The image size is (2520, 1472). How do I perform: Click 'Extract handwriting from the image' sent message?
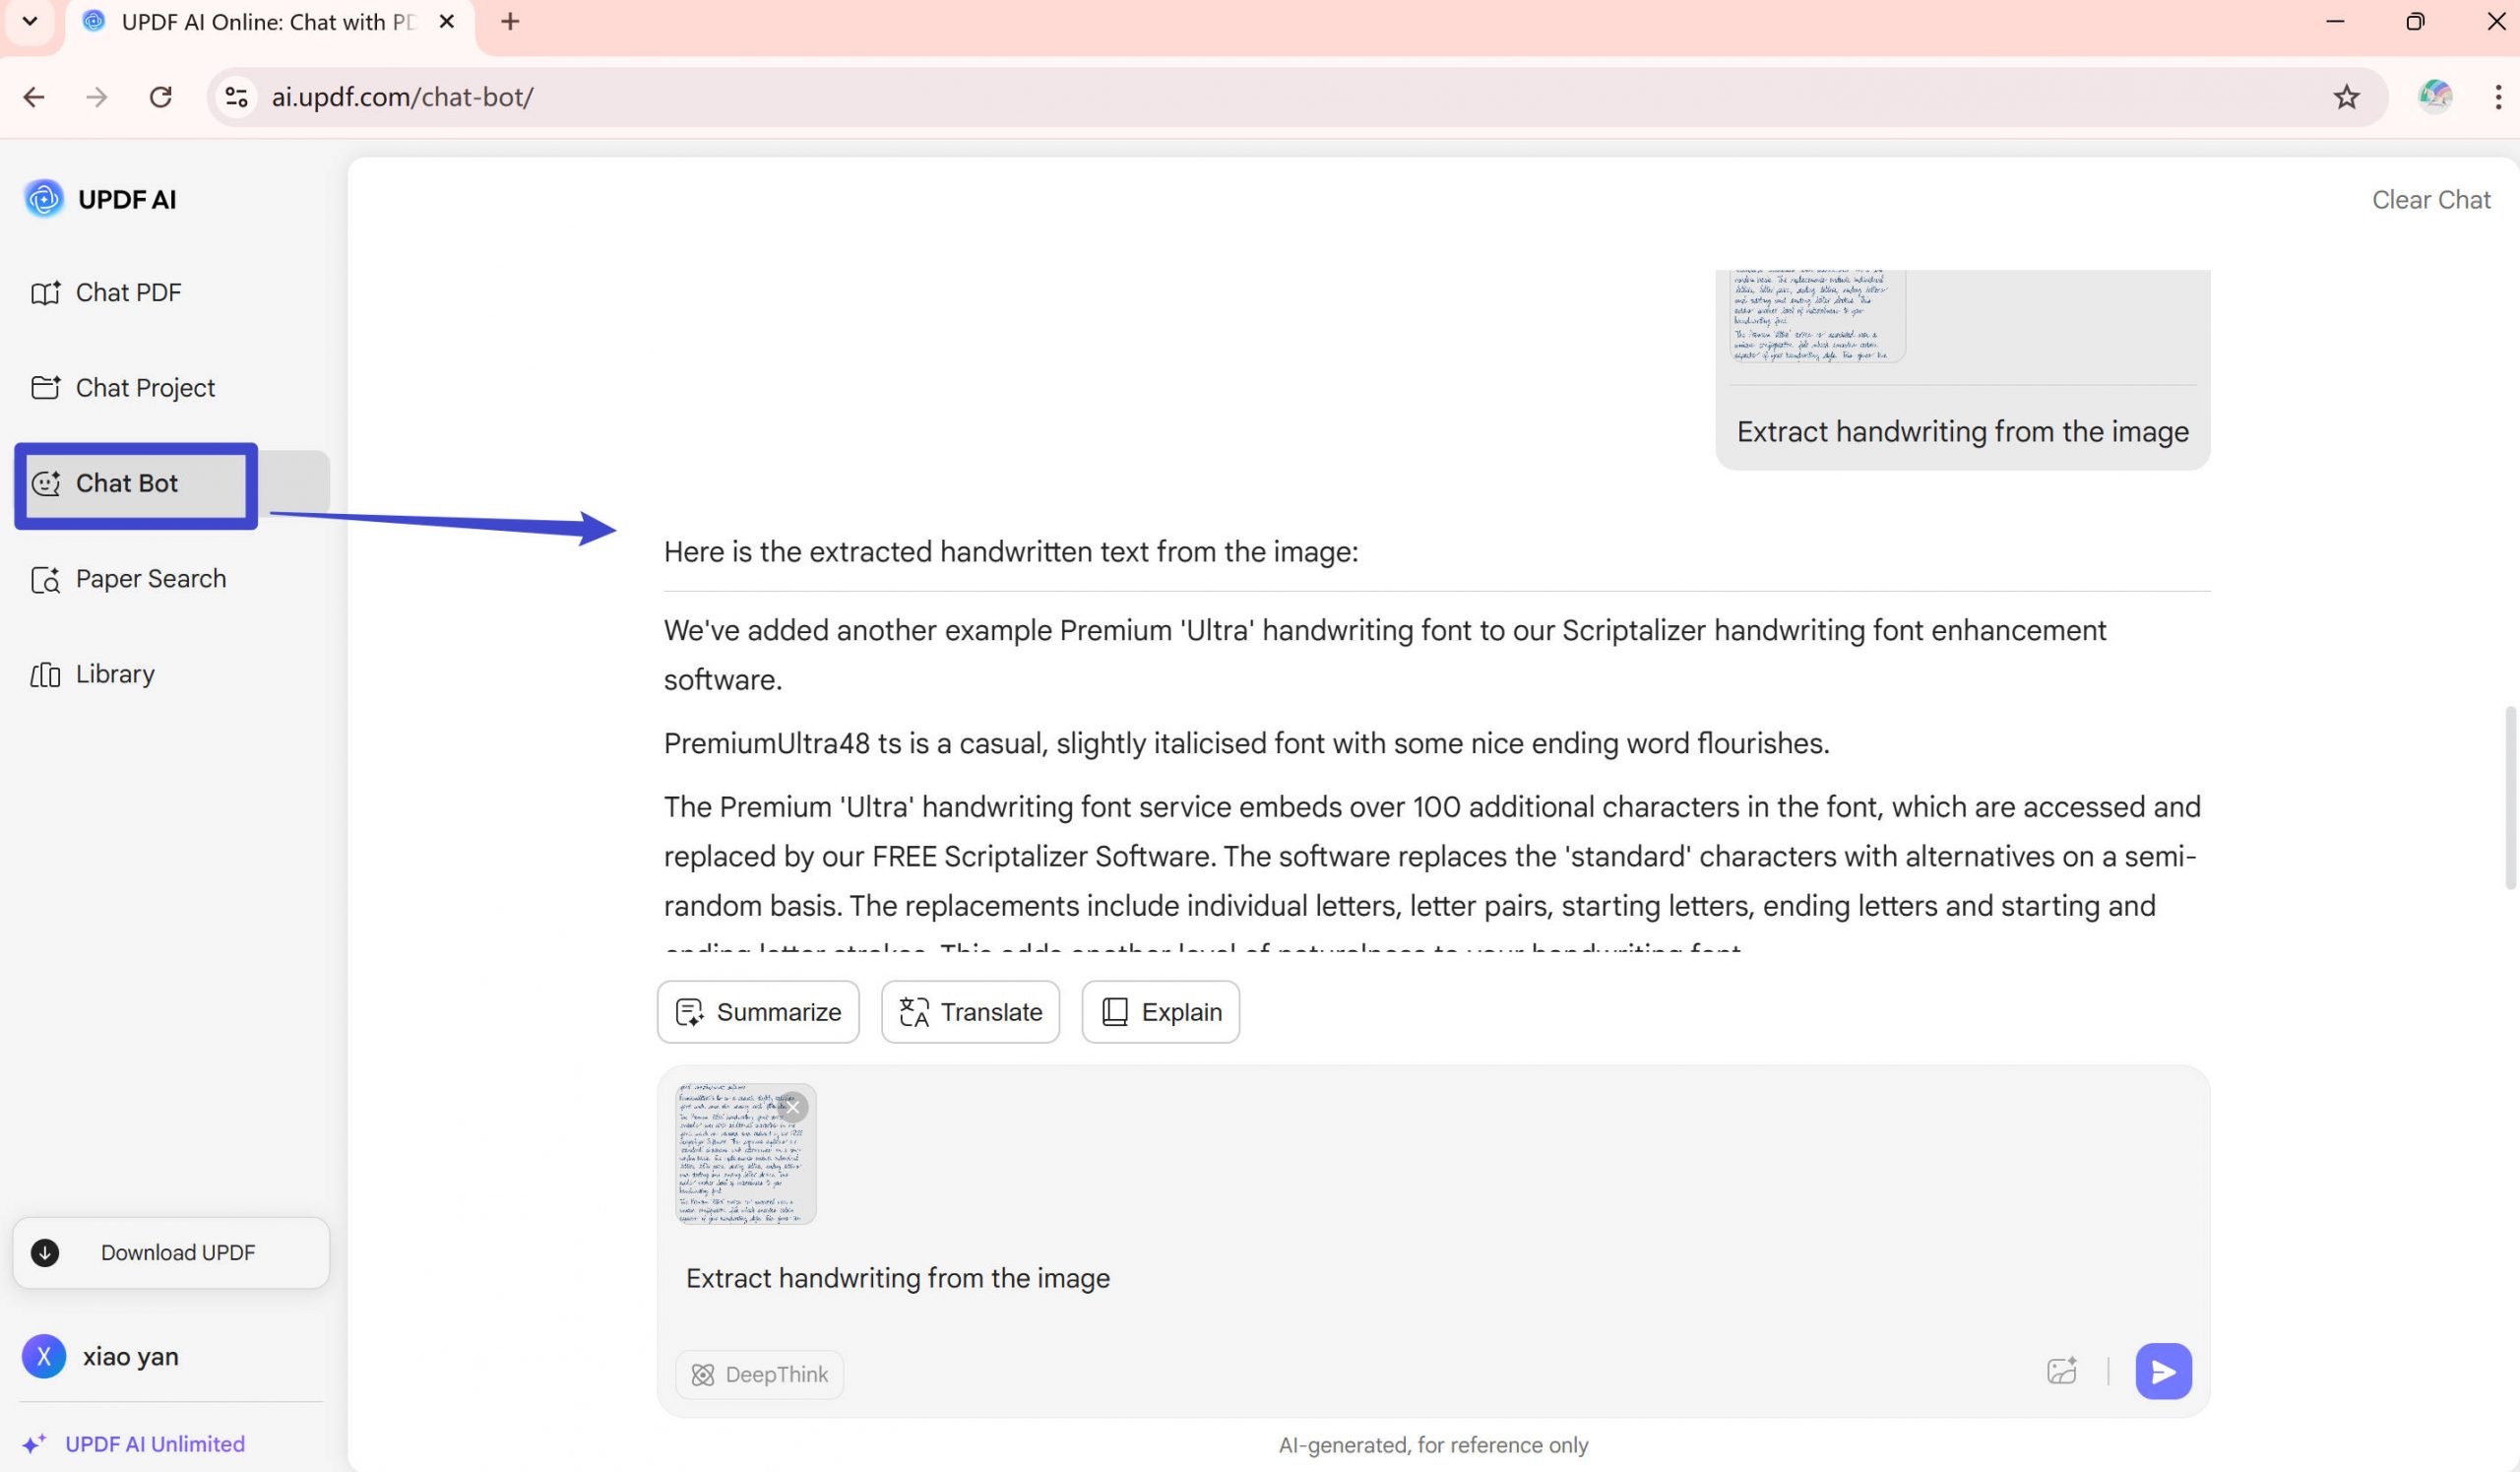[1961, 431]
